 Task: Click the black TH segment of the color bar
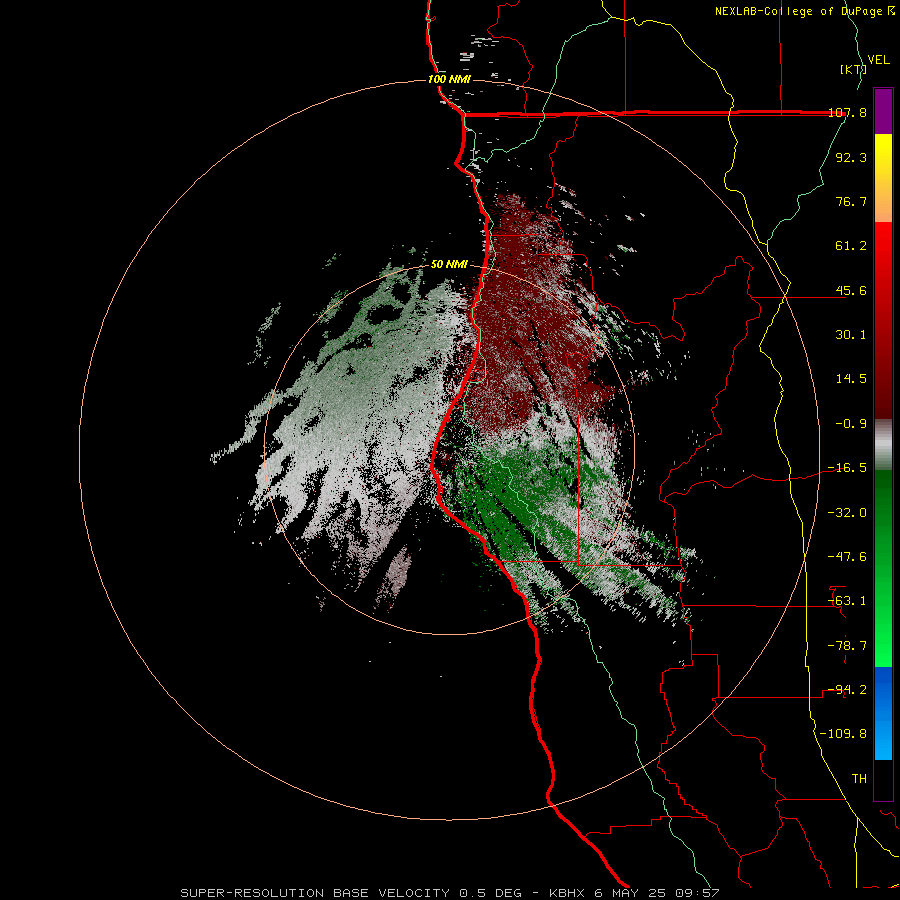[x=883, y=780]
